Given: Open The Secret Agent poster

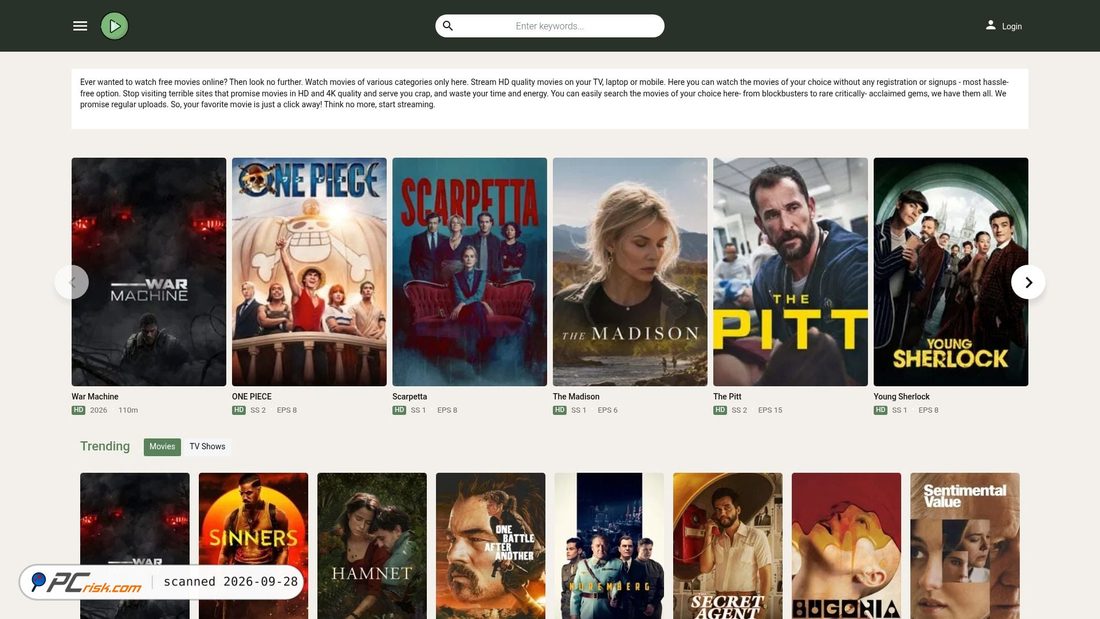Looking at the screenshot, I should click(727, 546).
